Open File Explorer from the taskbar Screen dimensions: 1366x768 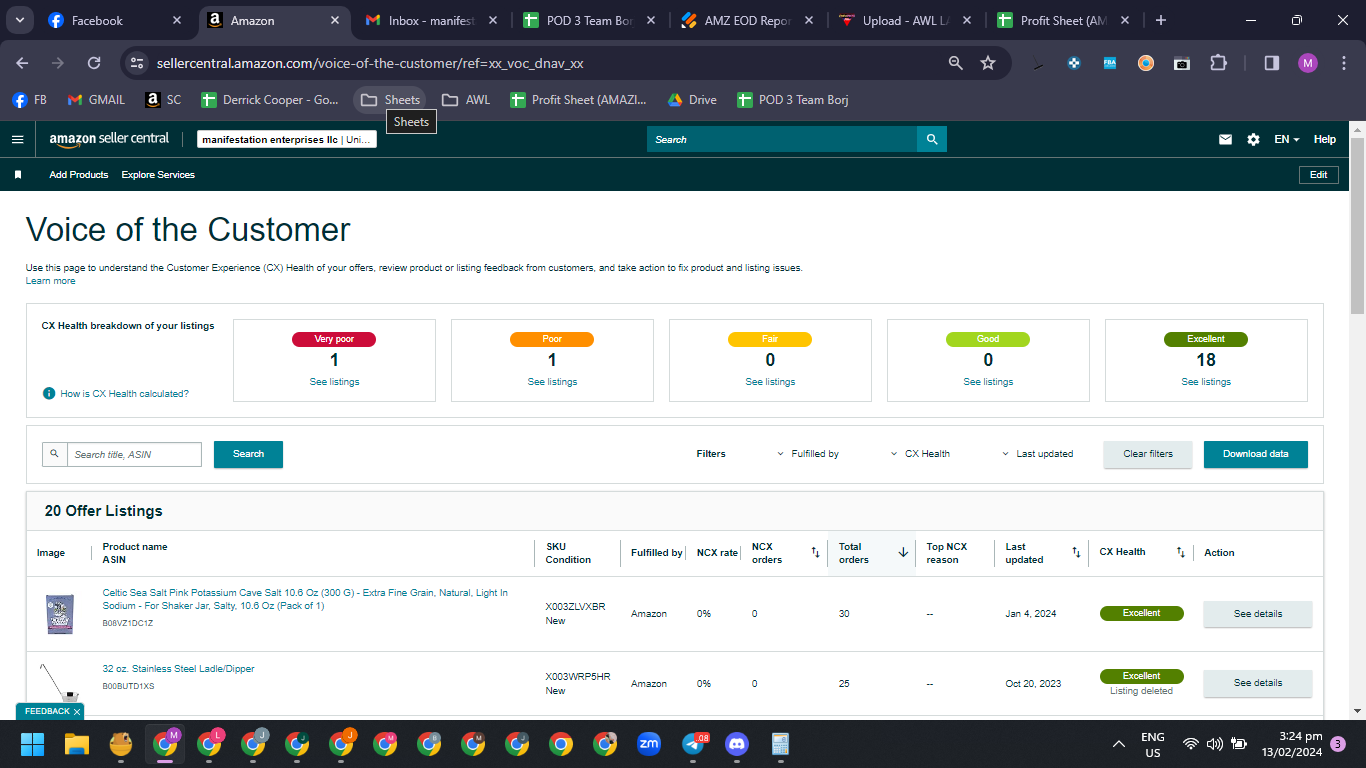[77, 744]
